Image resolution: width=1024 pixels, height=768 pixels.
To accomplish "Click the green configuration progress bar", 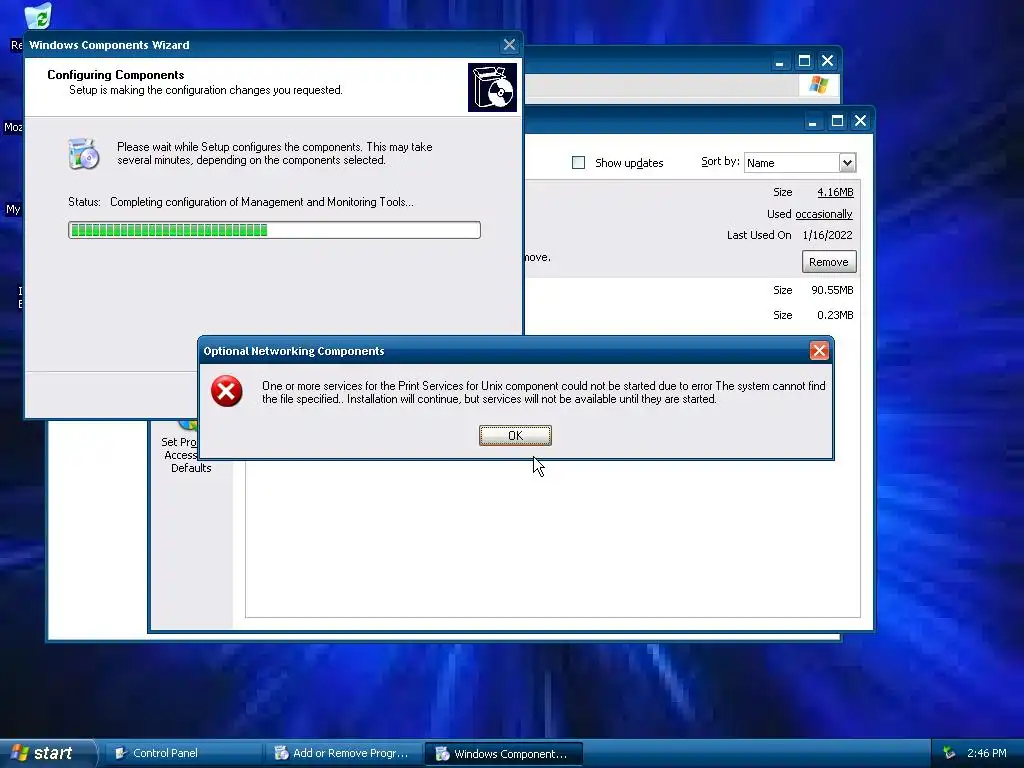I will [274, 230].
